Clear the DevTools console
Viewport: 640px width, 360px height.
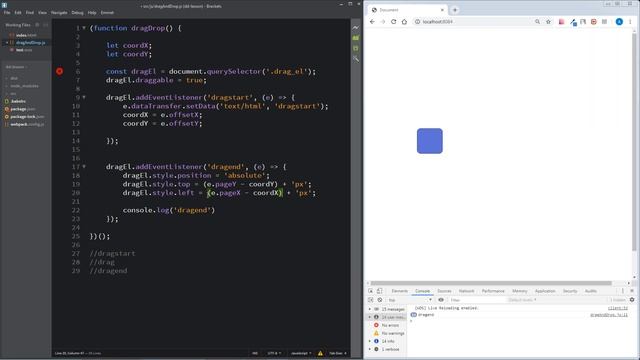(380, 300)
